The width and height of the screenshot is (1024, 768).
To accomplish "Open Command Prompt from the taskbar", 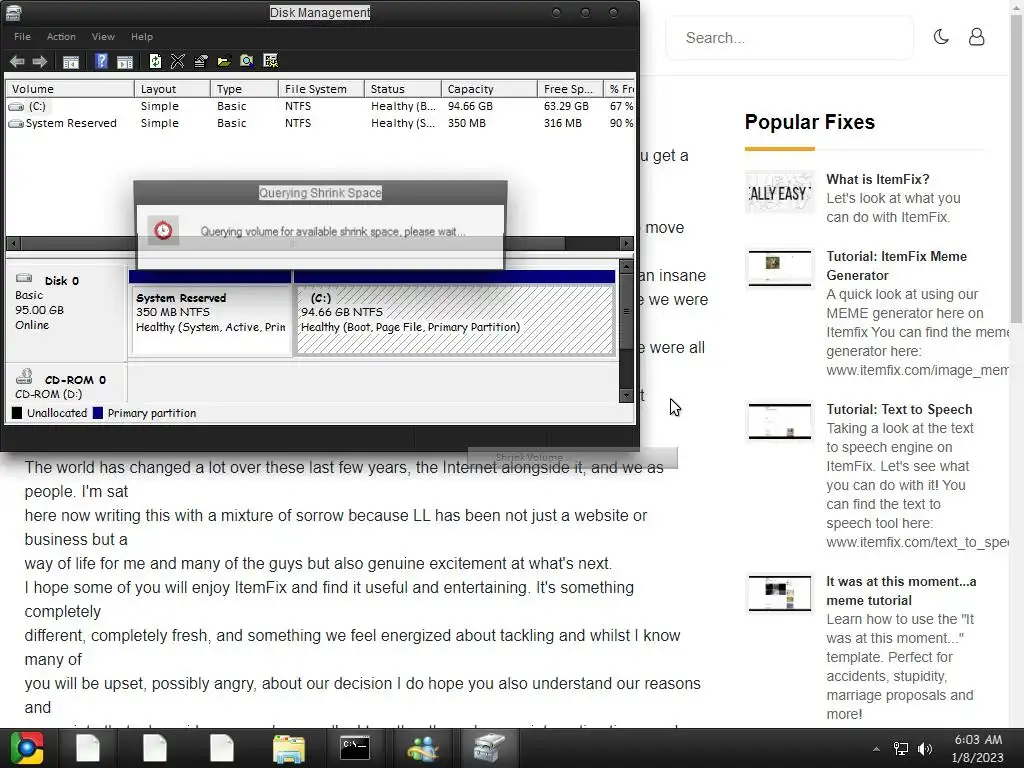I will point(355,748).
